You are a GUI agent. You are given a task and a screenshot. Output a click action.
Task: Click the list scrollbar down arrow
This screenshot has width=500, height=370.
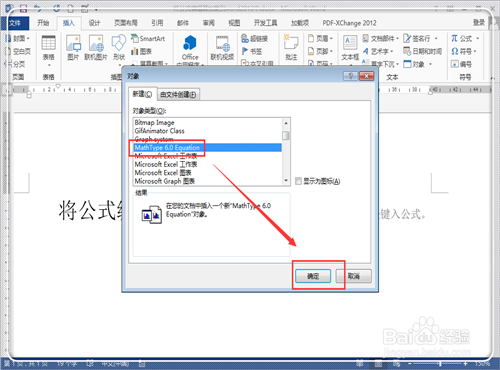(286, 181)
